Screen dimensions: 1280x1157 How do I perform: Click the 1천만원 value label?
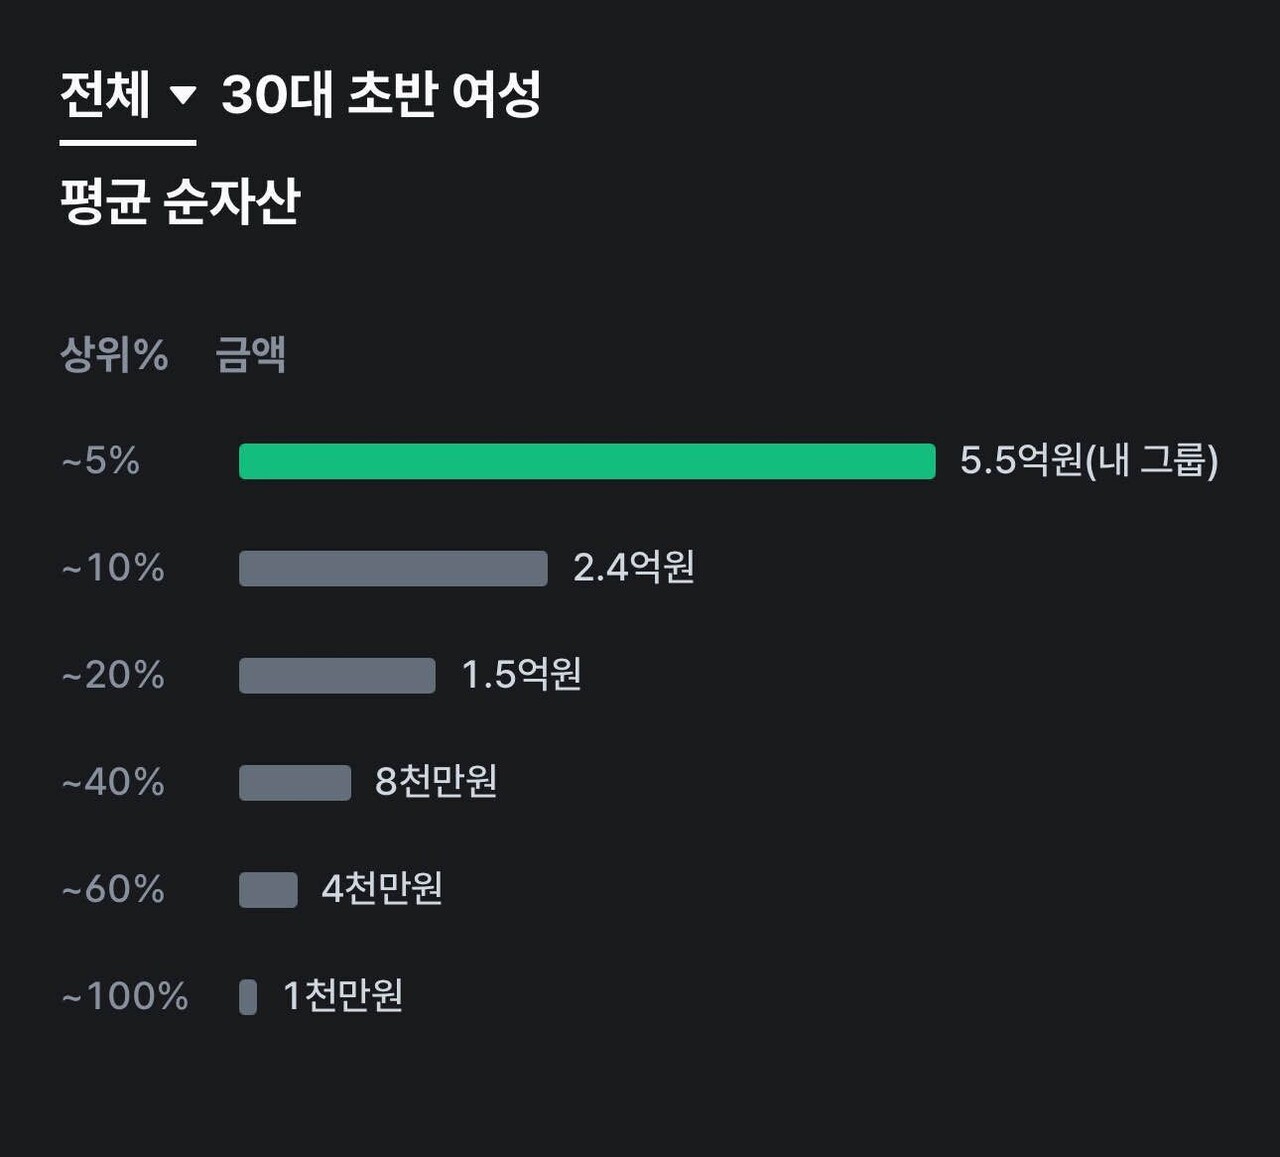343,996
